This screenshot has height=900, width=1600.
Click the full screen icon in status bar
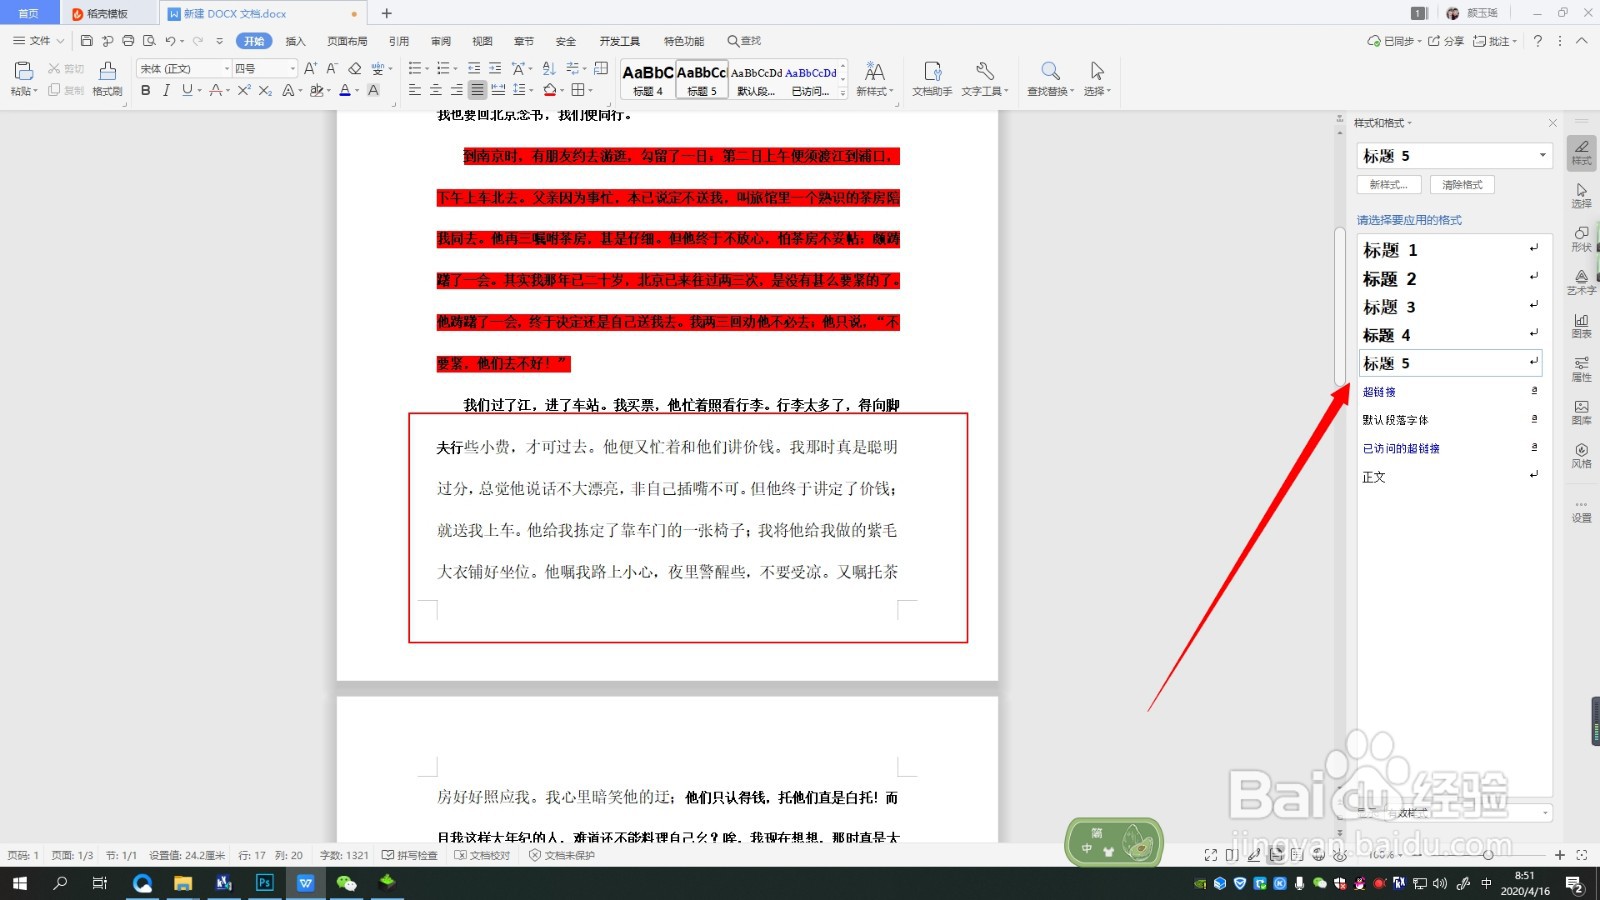point(1211,855)
